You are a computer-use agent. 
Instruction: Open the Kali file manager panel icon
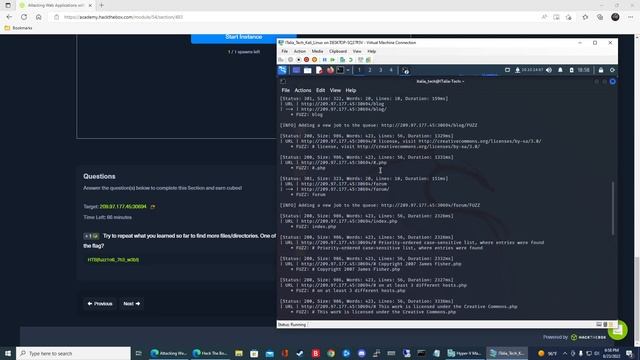click(307, 70)
